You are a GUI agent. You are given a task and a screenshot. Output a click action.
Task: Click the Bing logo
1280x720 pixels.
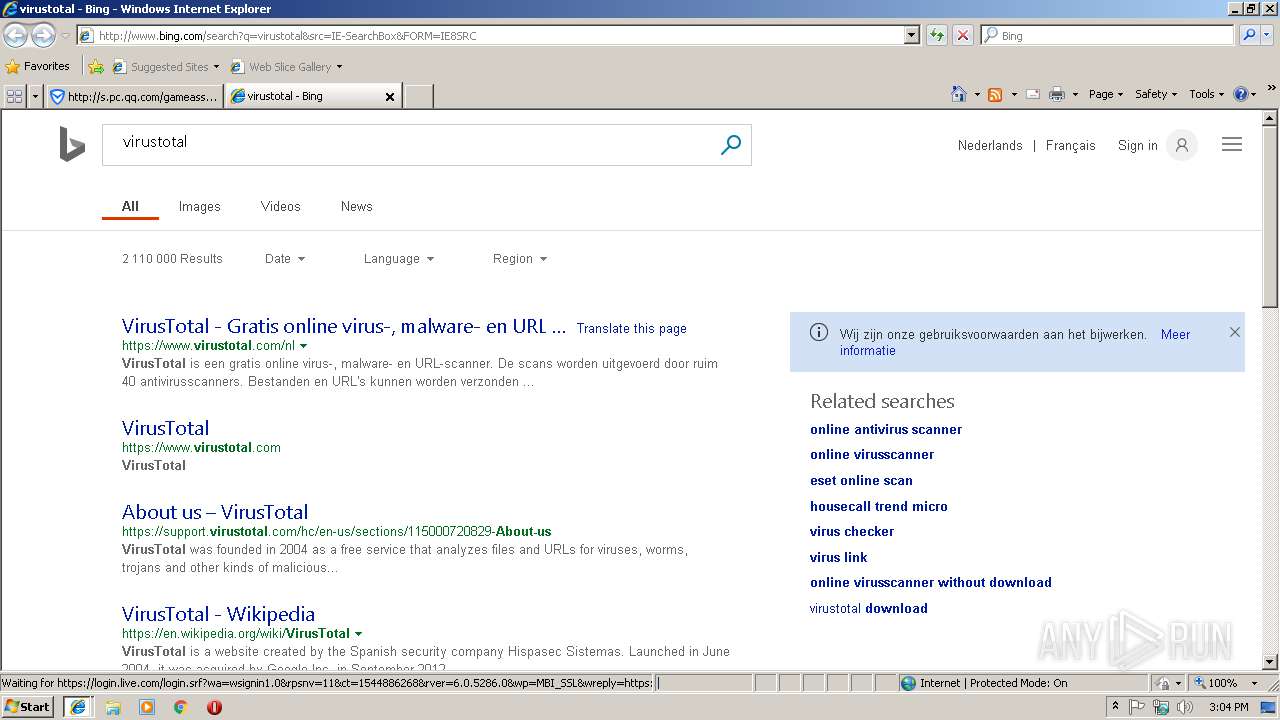pos(72,145)
